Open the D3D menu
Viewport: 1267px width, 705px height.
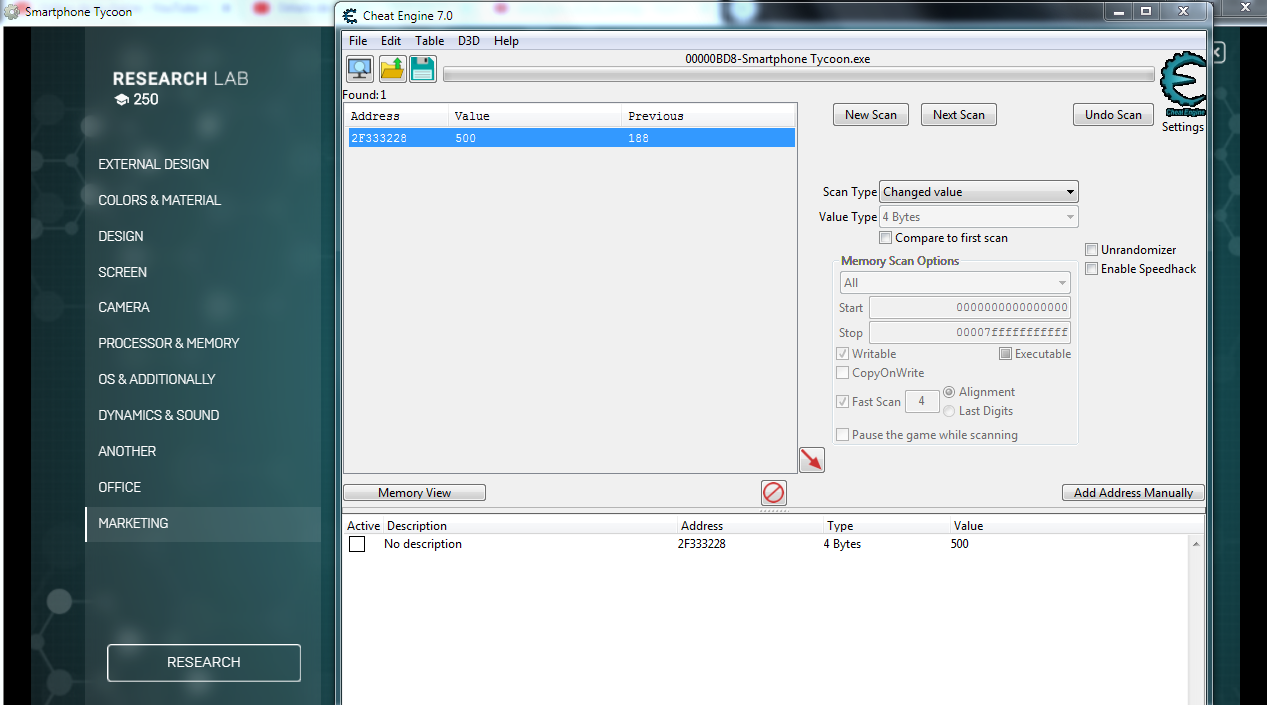coord(469,41)
